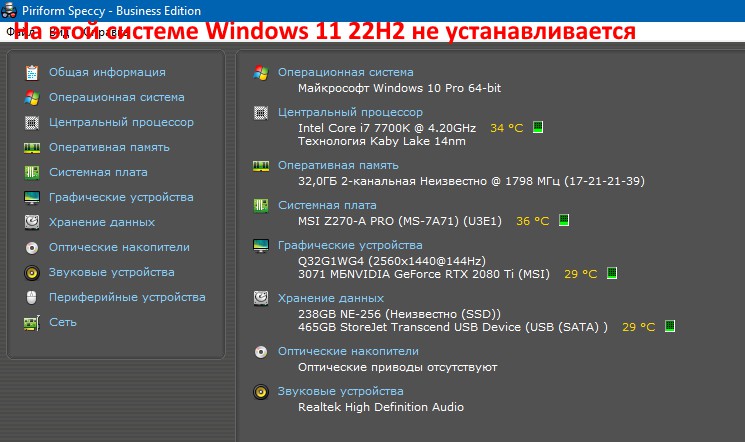The width and height of the screenshot is (745, 442).
Task: Click the Графические устройства heading in the summary panel
Action: point(350,245)
